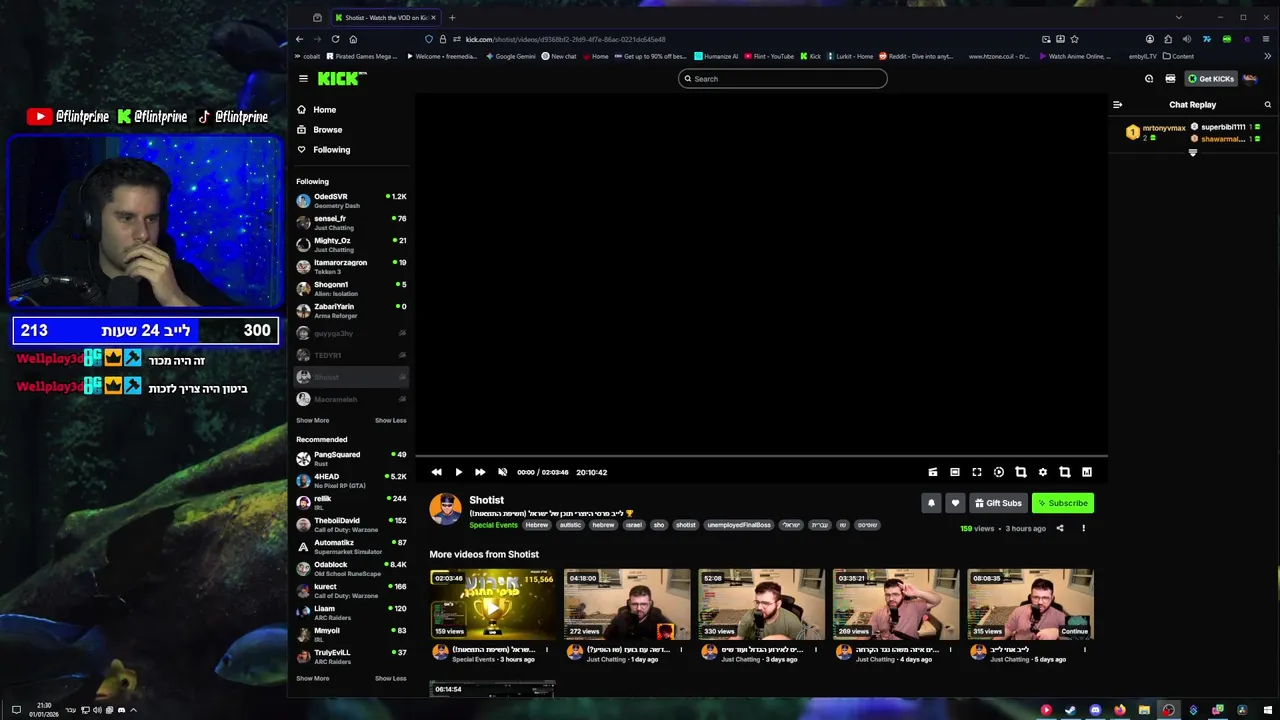The width and height of the screenshot is (1280, 720).
Task: Open Odablock in Recommended list
Action: point(351,568)
